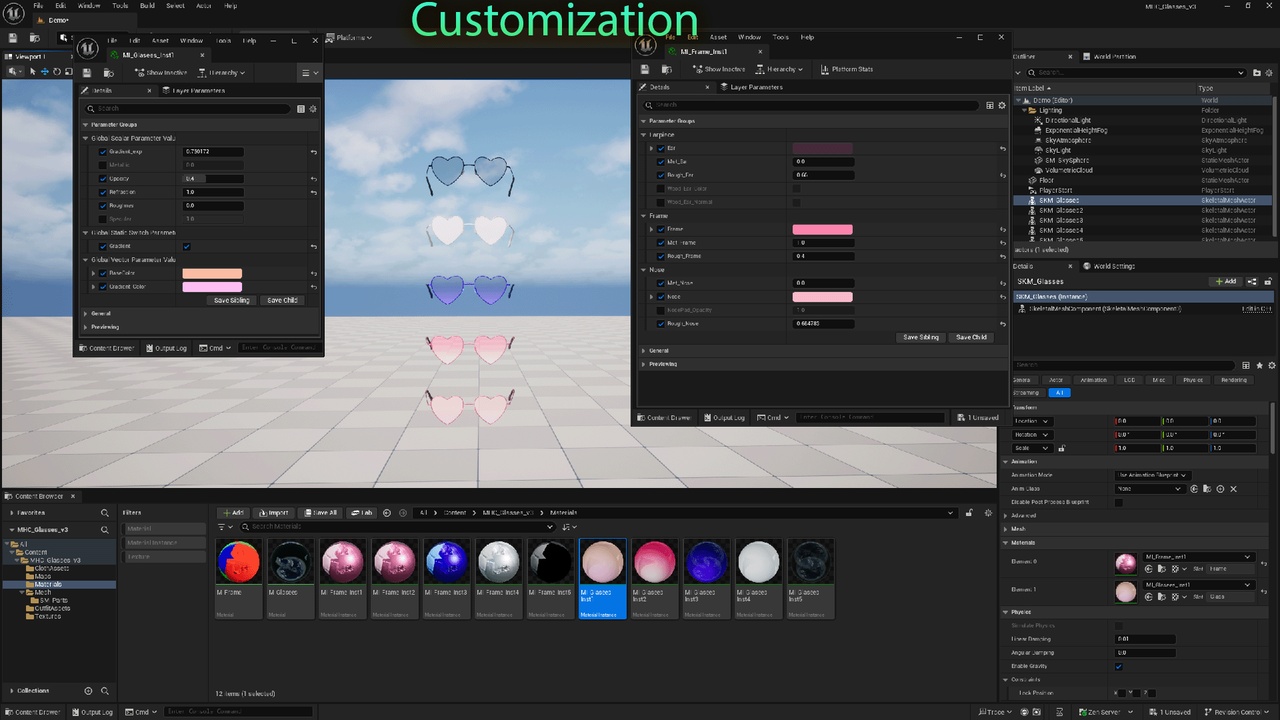Open Gradient Color pink swatch

click(212, 287)
